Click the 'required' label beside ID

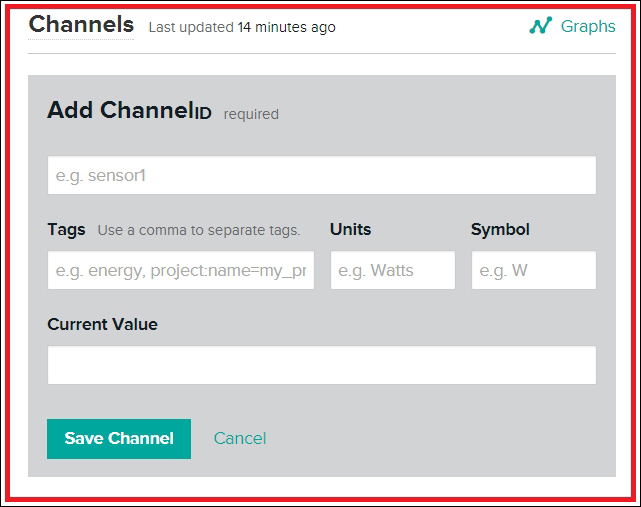click(x=251, y=114)
